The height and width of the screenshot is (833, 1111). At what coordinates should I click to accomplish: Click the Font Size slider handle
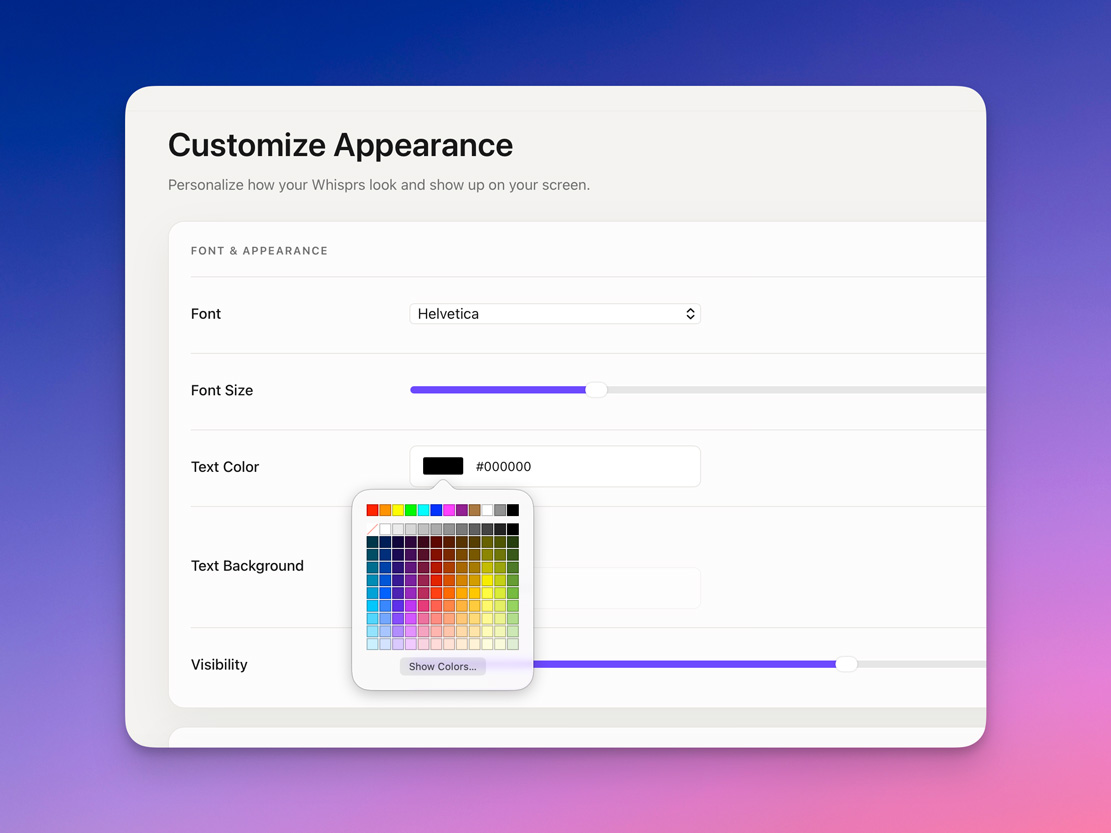tap(597, 390)
